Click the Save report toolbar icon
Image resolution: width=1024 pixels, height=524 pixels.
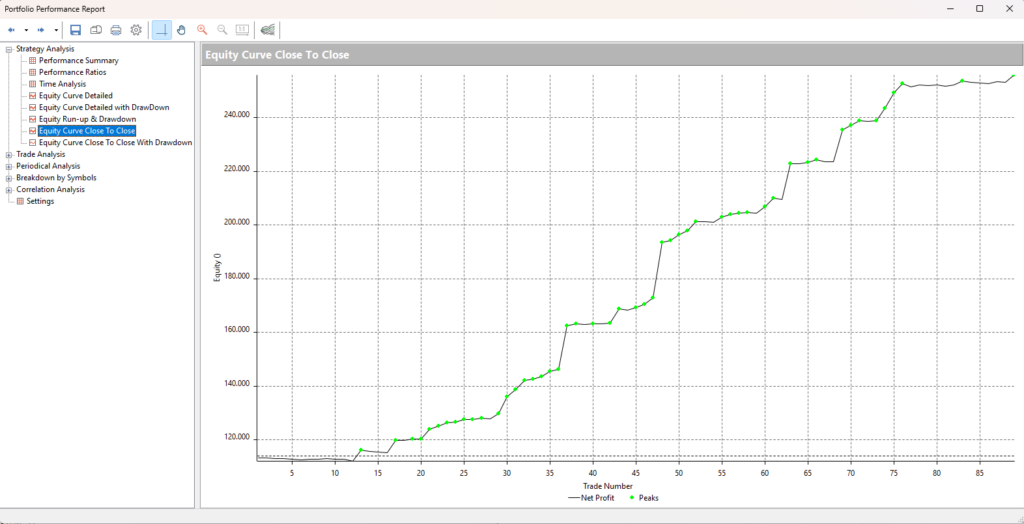75,30
